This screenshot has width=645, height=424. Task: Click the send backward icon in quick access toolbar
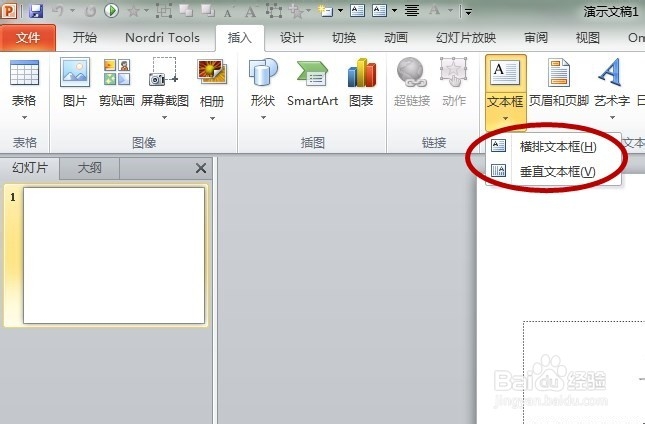click(x=208, y=11)
